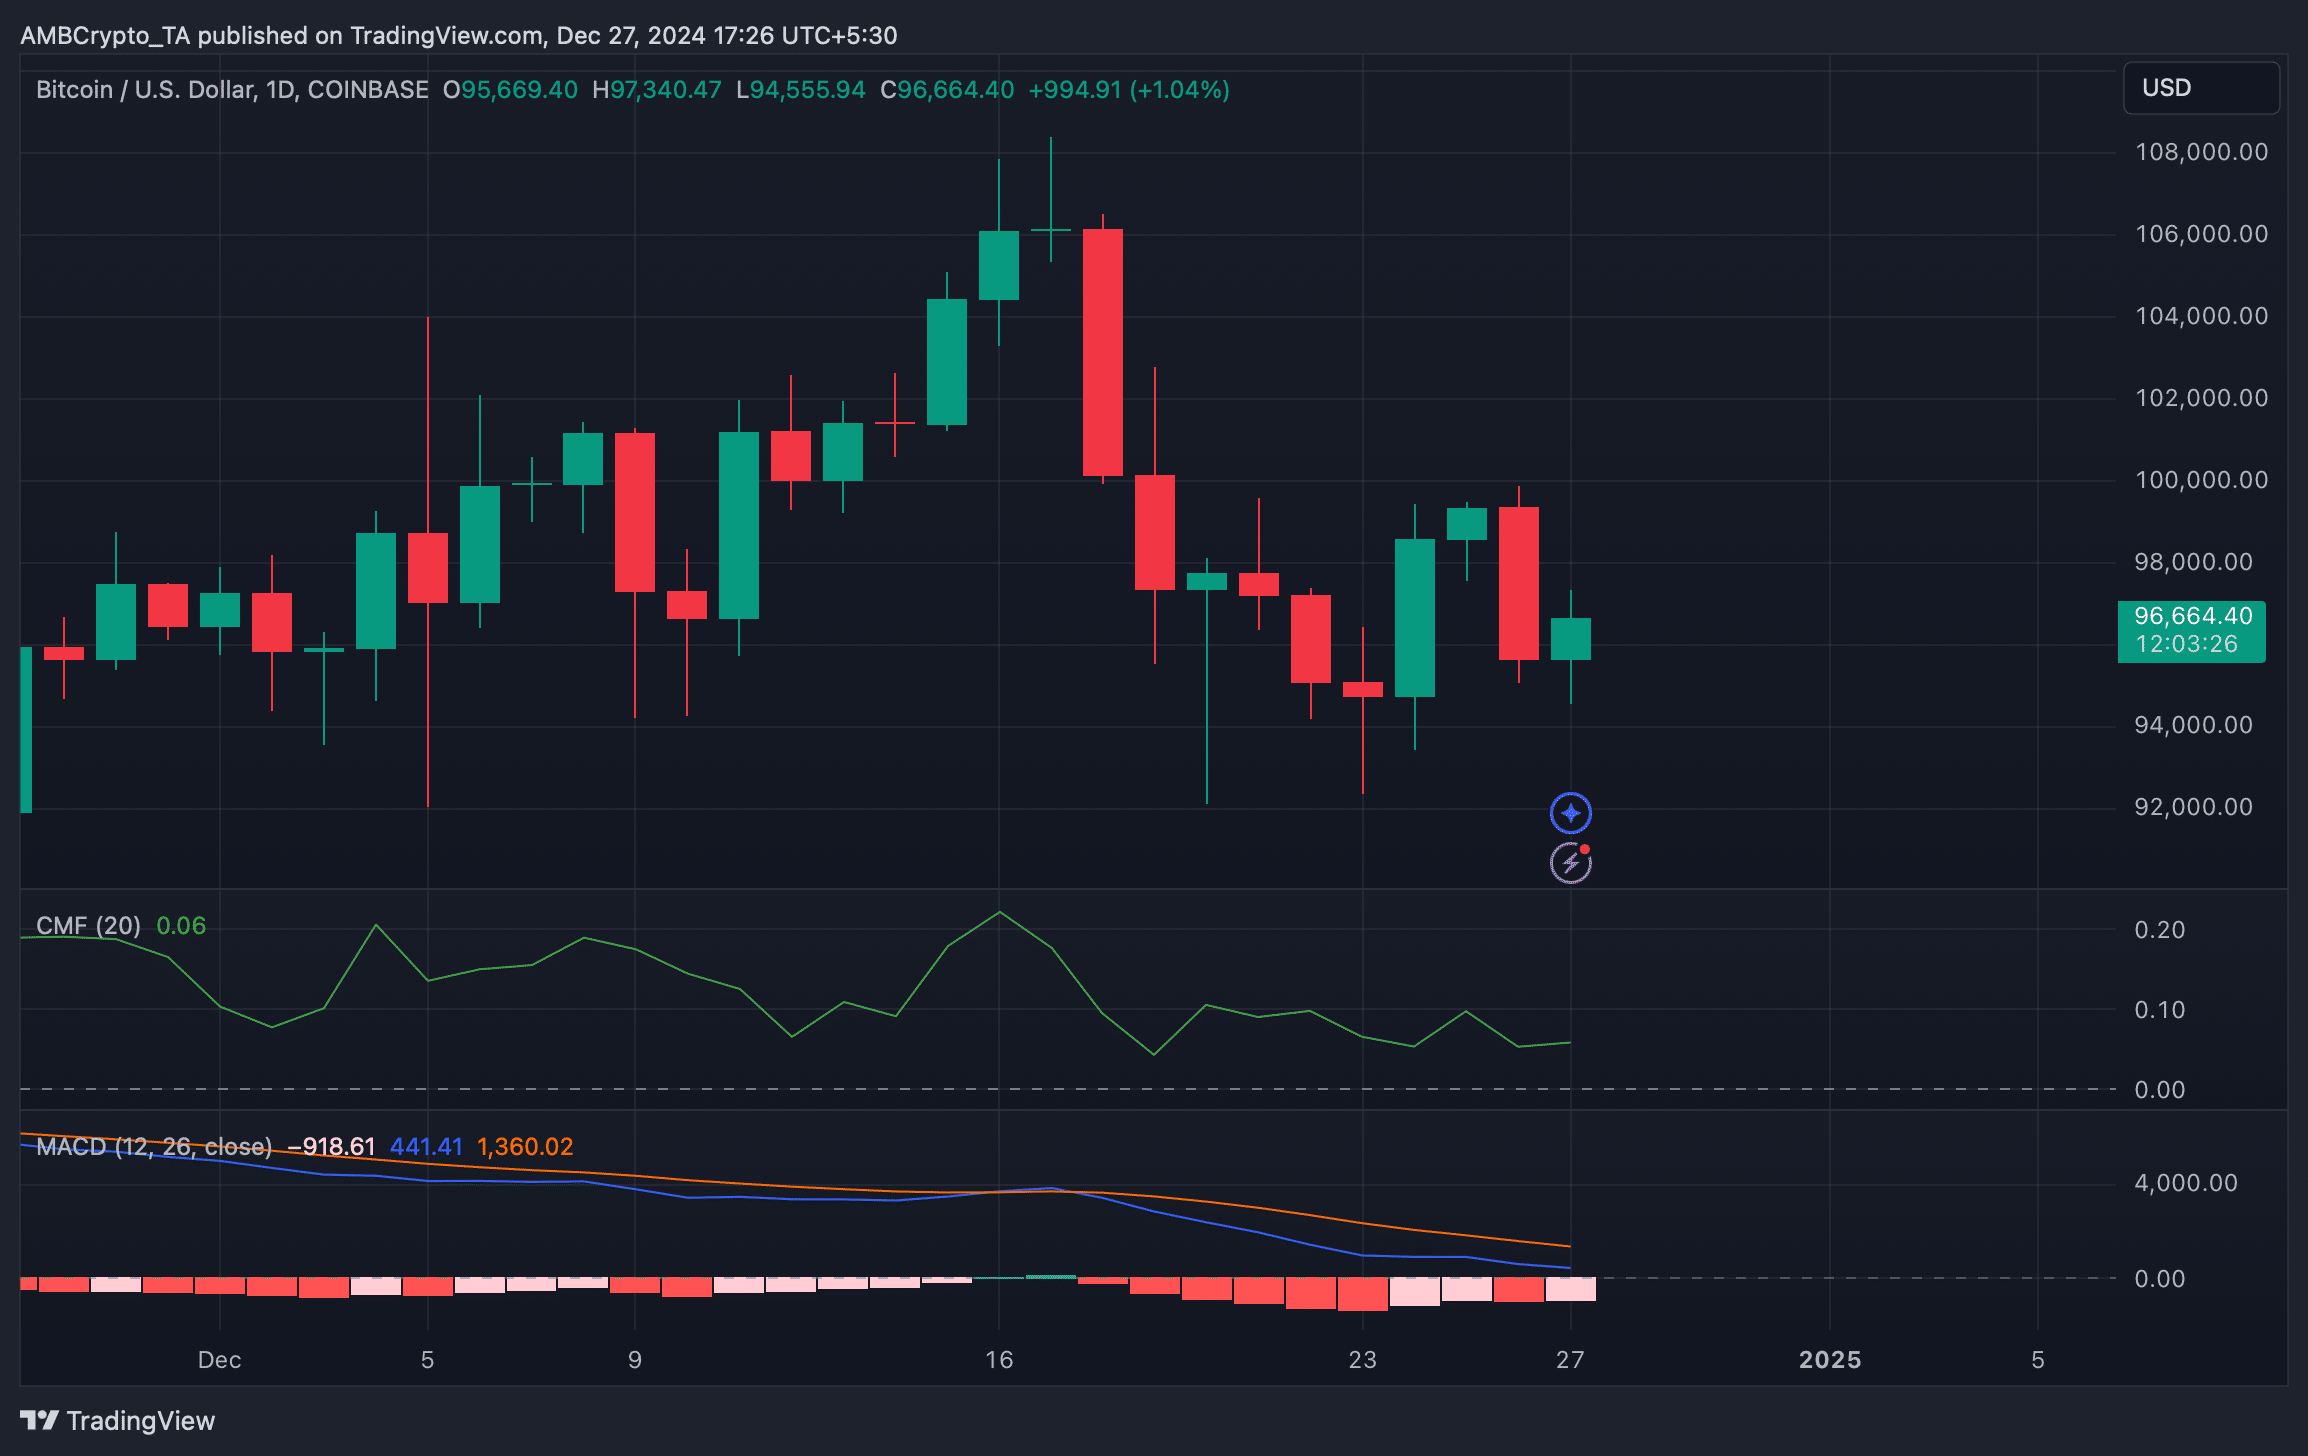Click the MACD axis label 4,000.00
This screenshot has height=1456, width=2308.
pyautogui.click(x=2185, y=1183)
